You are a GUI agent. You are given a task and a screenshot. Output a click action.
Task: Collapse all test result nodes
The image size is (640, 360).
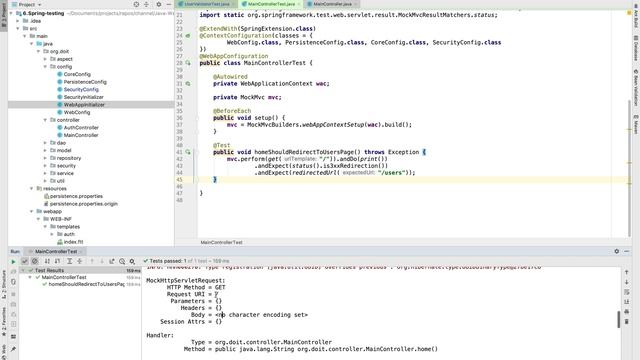[80, 261]
